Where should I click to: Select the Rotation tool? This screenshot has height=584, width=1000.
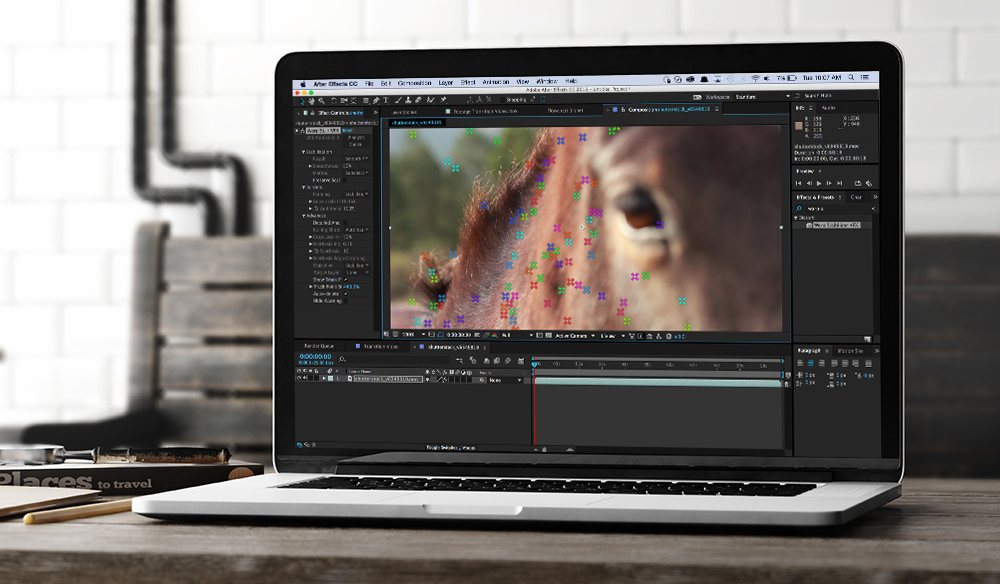pos(333,98)
